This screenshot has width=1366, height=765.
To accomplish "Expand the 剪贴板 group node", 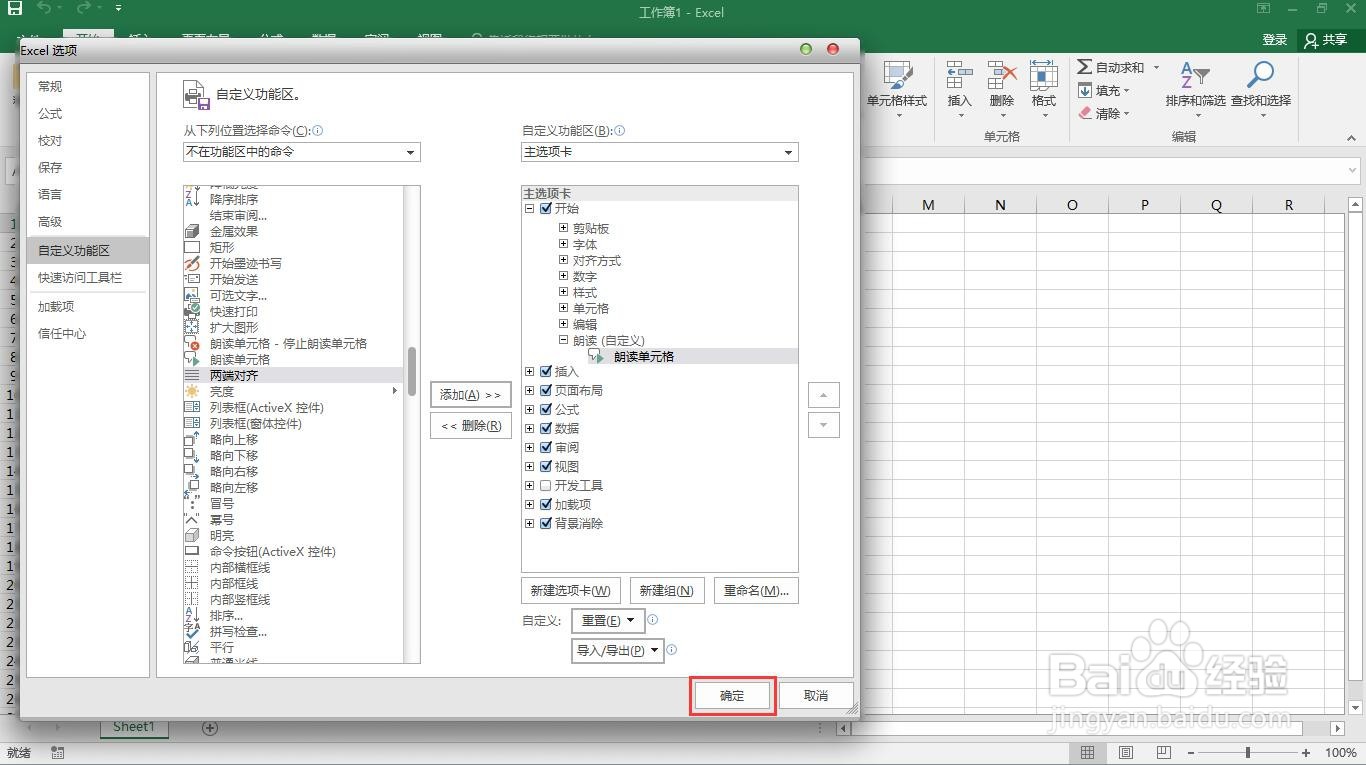I will [x=564, y=228].
